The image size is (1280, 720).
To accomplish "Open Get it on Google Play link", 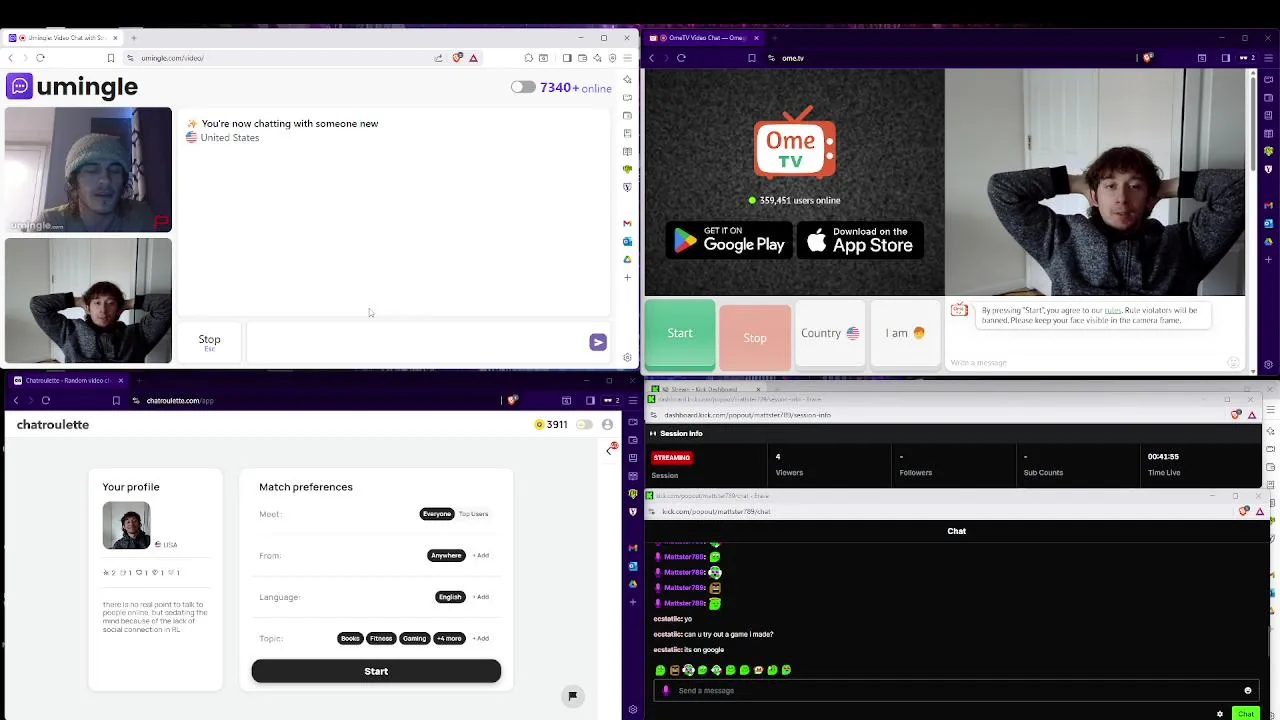I will (x=729, y=240).
